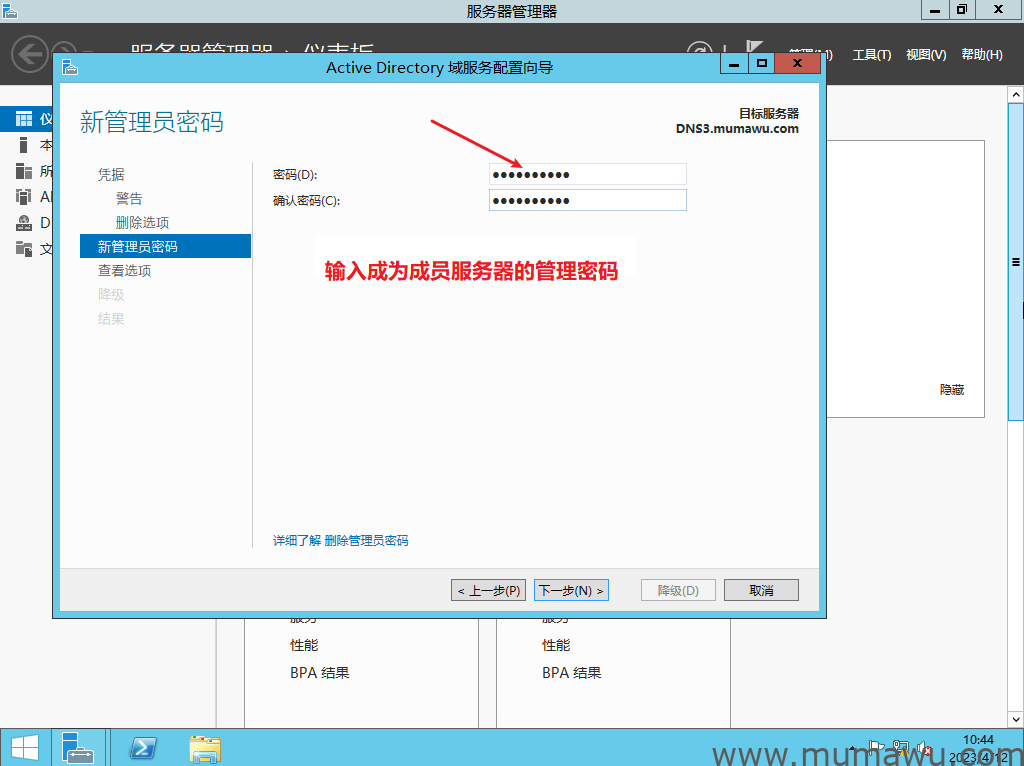Click the dashboard icon in the sidebar
This screenshot has height=766, width=1024.
pyautogui.click(x=24, y=119)
